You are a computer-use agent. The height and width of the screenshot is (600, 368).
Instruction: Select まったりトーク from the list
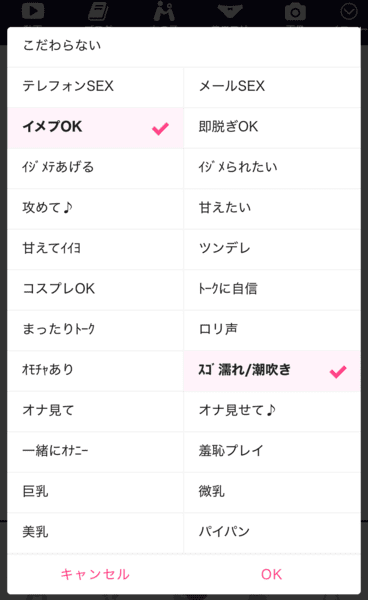point(96,329)
